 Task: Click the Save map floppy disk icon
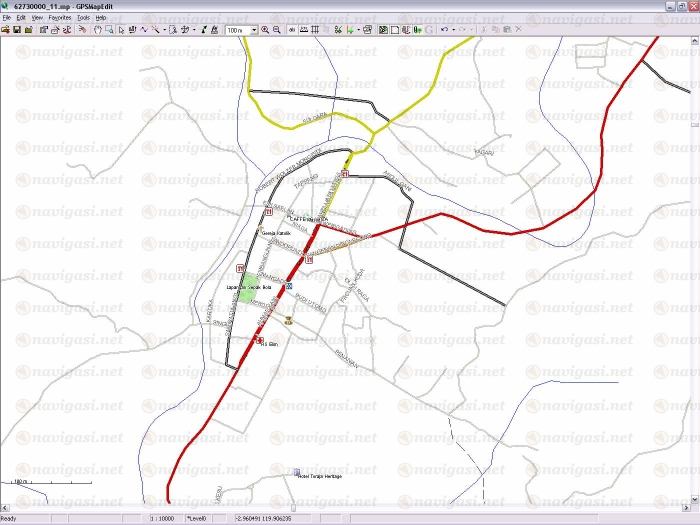(17, 30)
